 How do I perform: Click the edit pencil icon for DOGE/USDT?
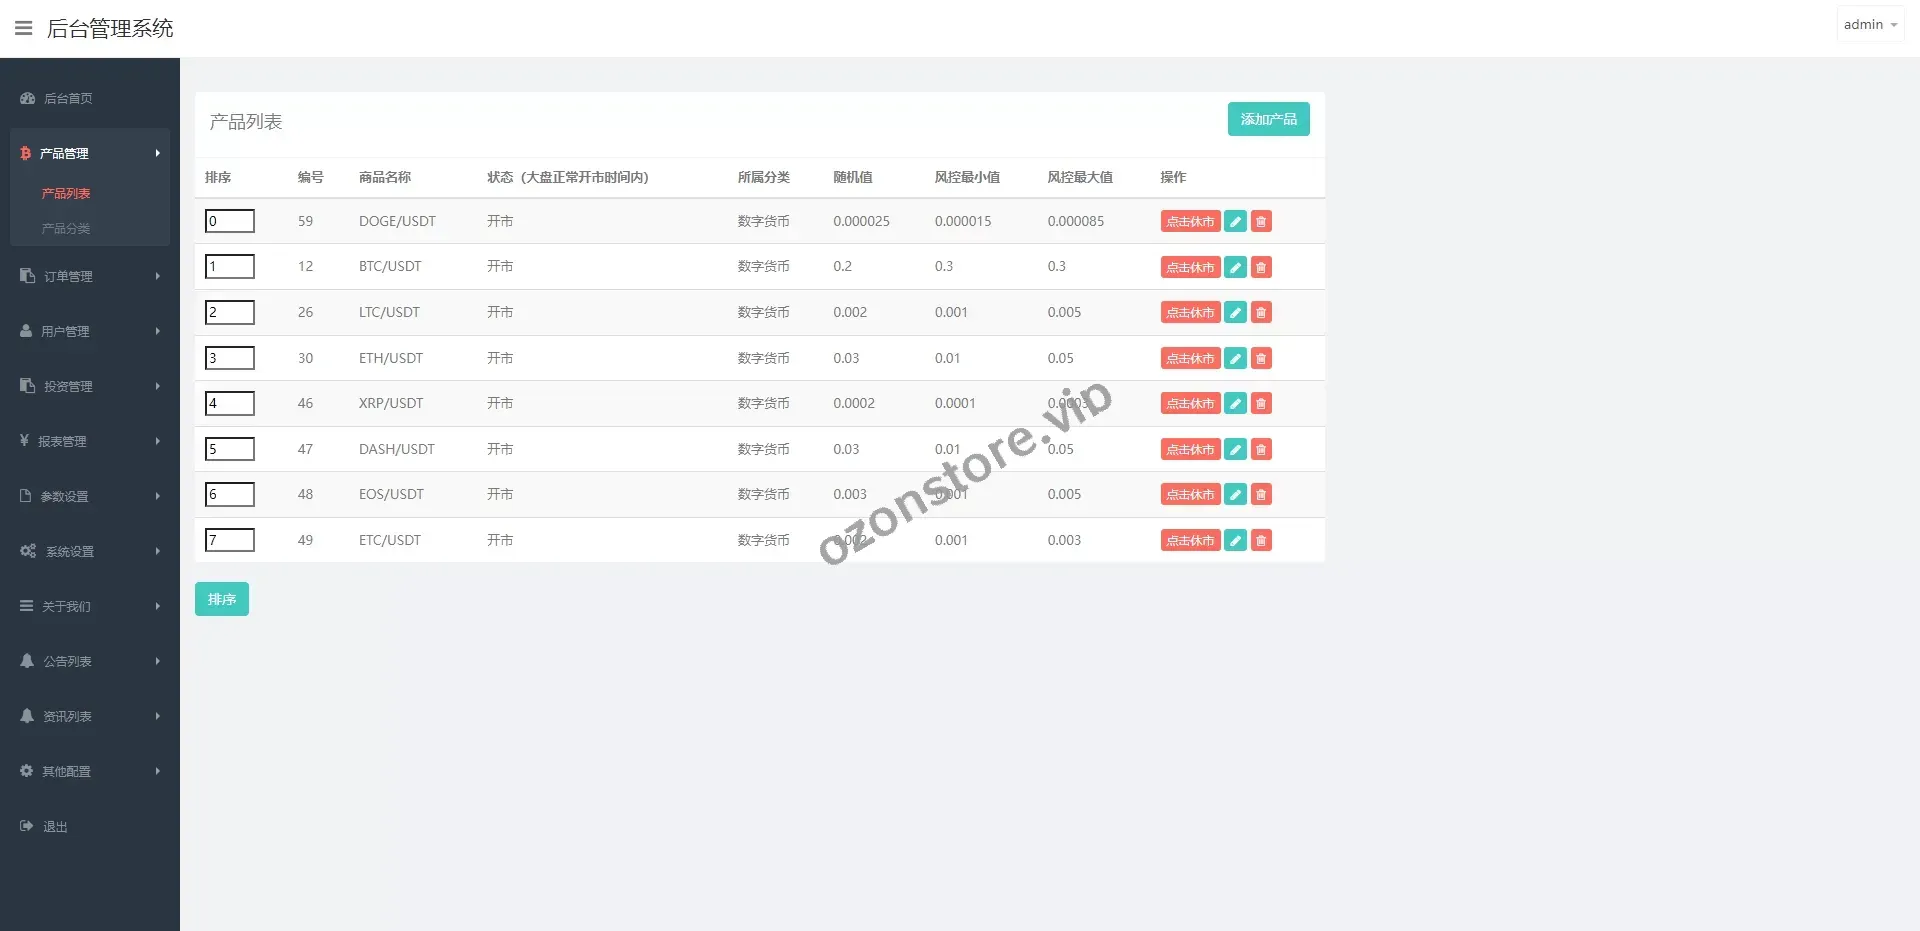click(1235, 222)
